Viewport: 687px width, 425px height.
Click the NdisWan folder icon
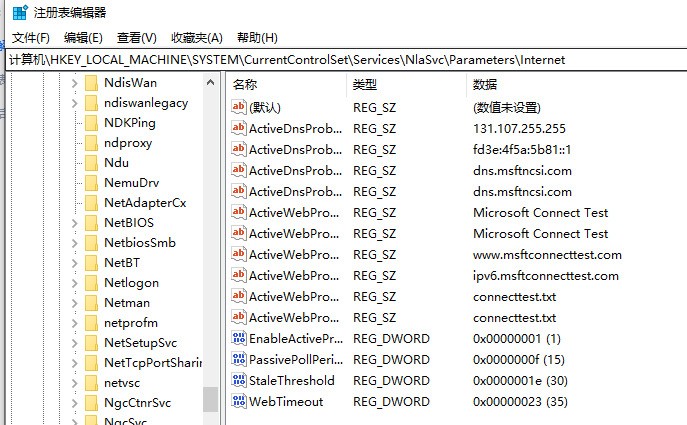pyautogui.click(x=91, y=83)
